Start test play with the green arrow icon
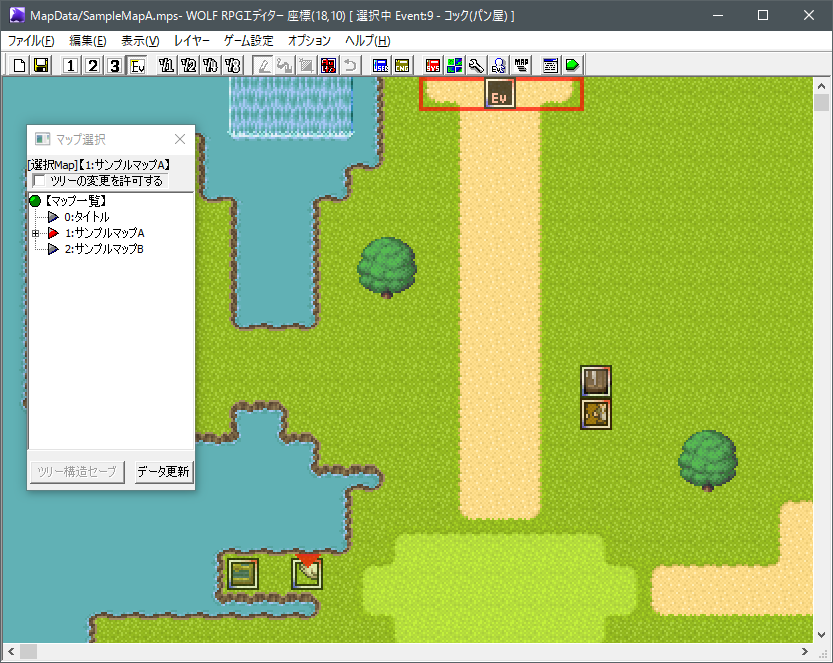833x663 pixels. (x=573, y=65)
